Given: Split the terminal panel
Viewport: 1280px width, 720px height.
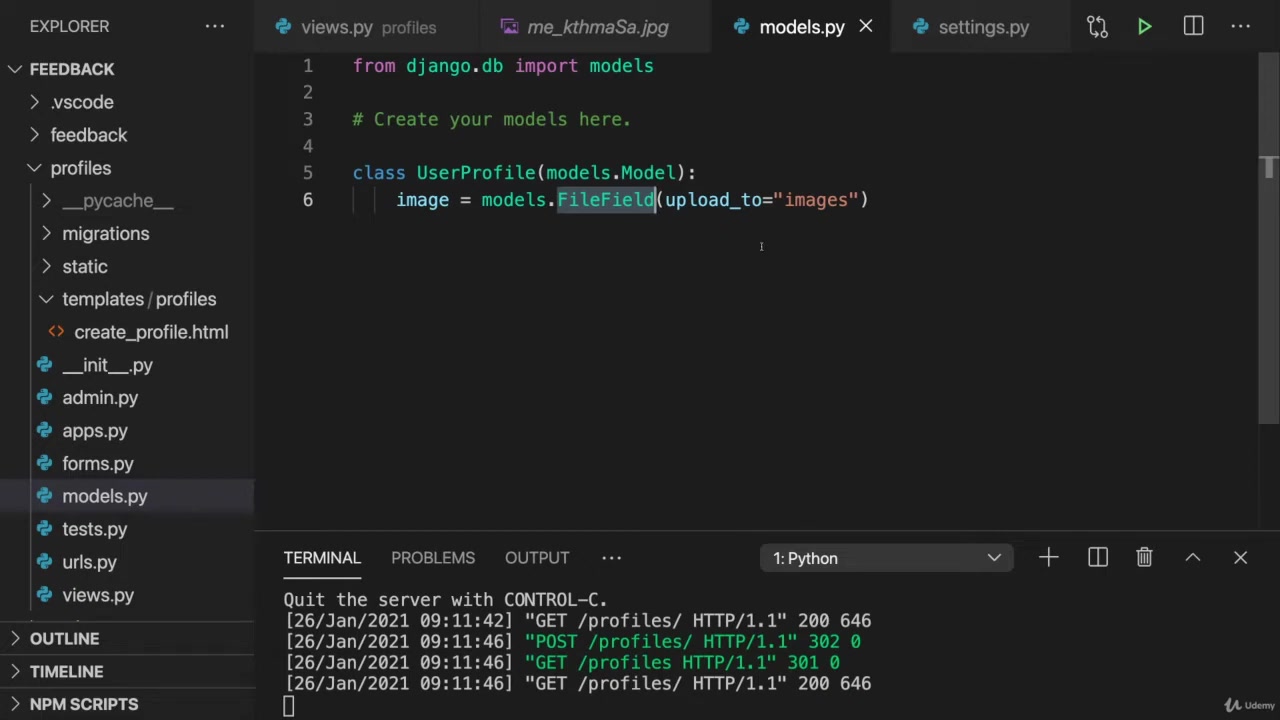Looking at the screenshot, I should [x=1097, y=558].
